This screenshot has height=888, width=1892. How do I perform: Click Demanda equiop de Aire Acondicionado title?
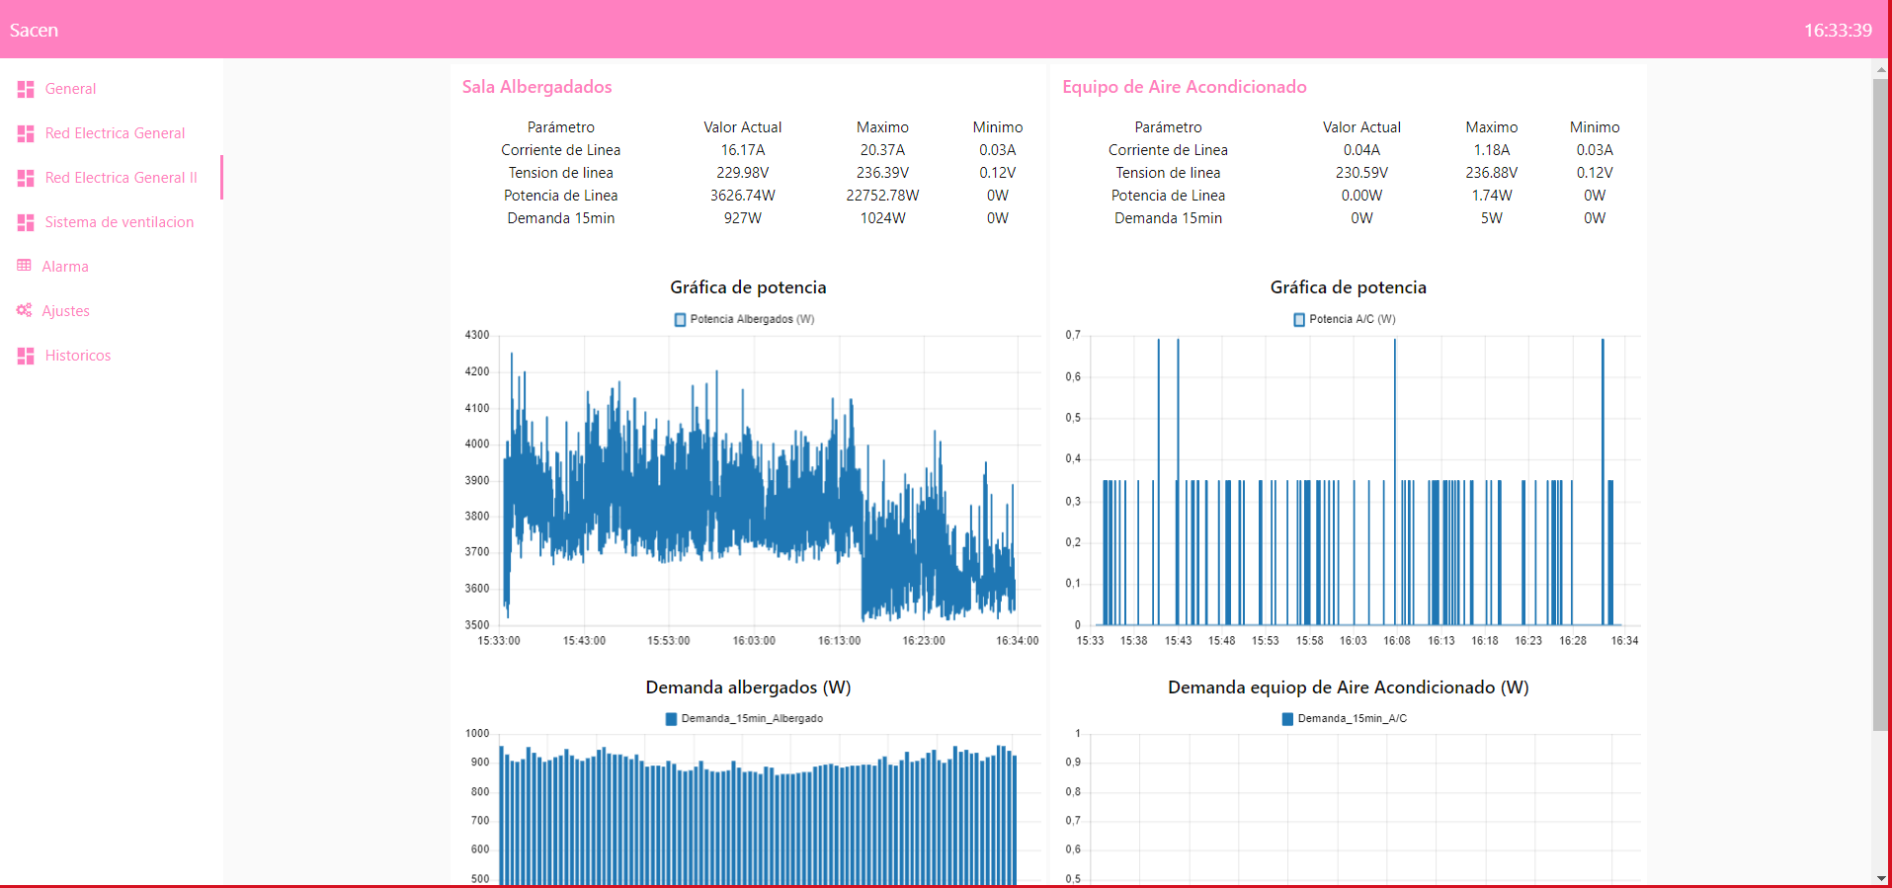[1348, 688]
